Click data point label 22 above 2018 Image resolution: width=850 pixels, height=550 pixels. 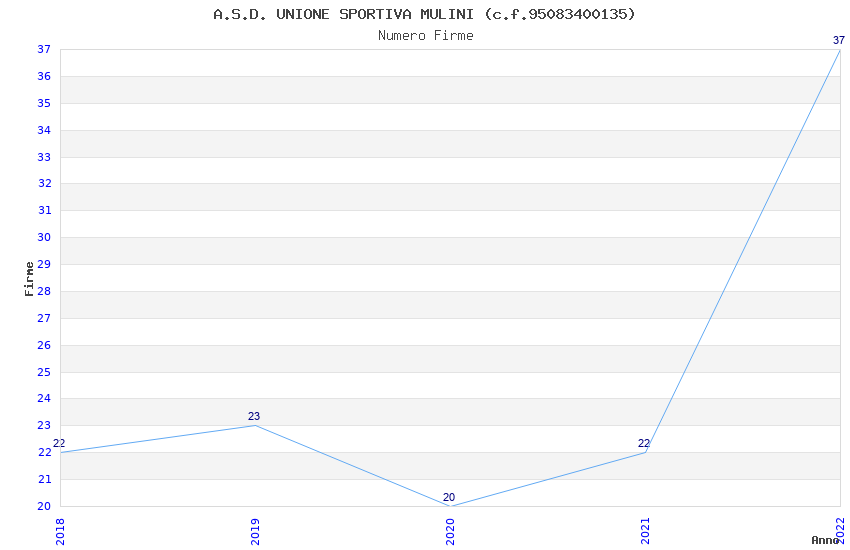click(59, 443)
